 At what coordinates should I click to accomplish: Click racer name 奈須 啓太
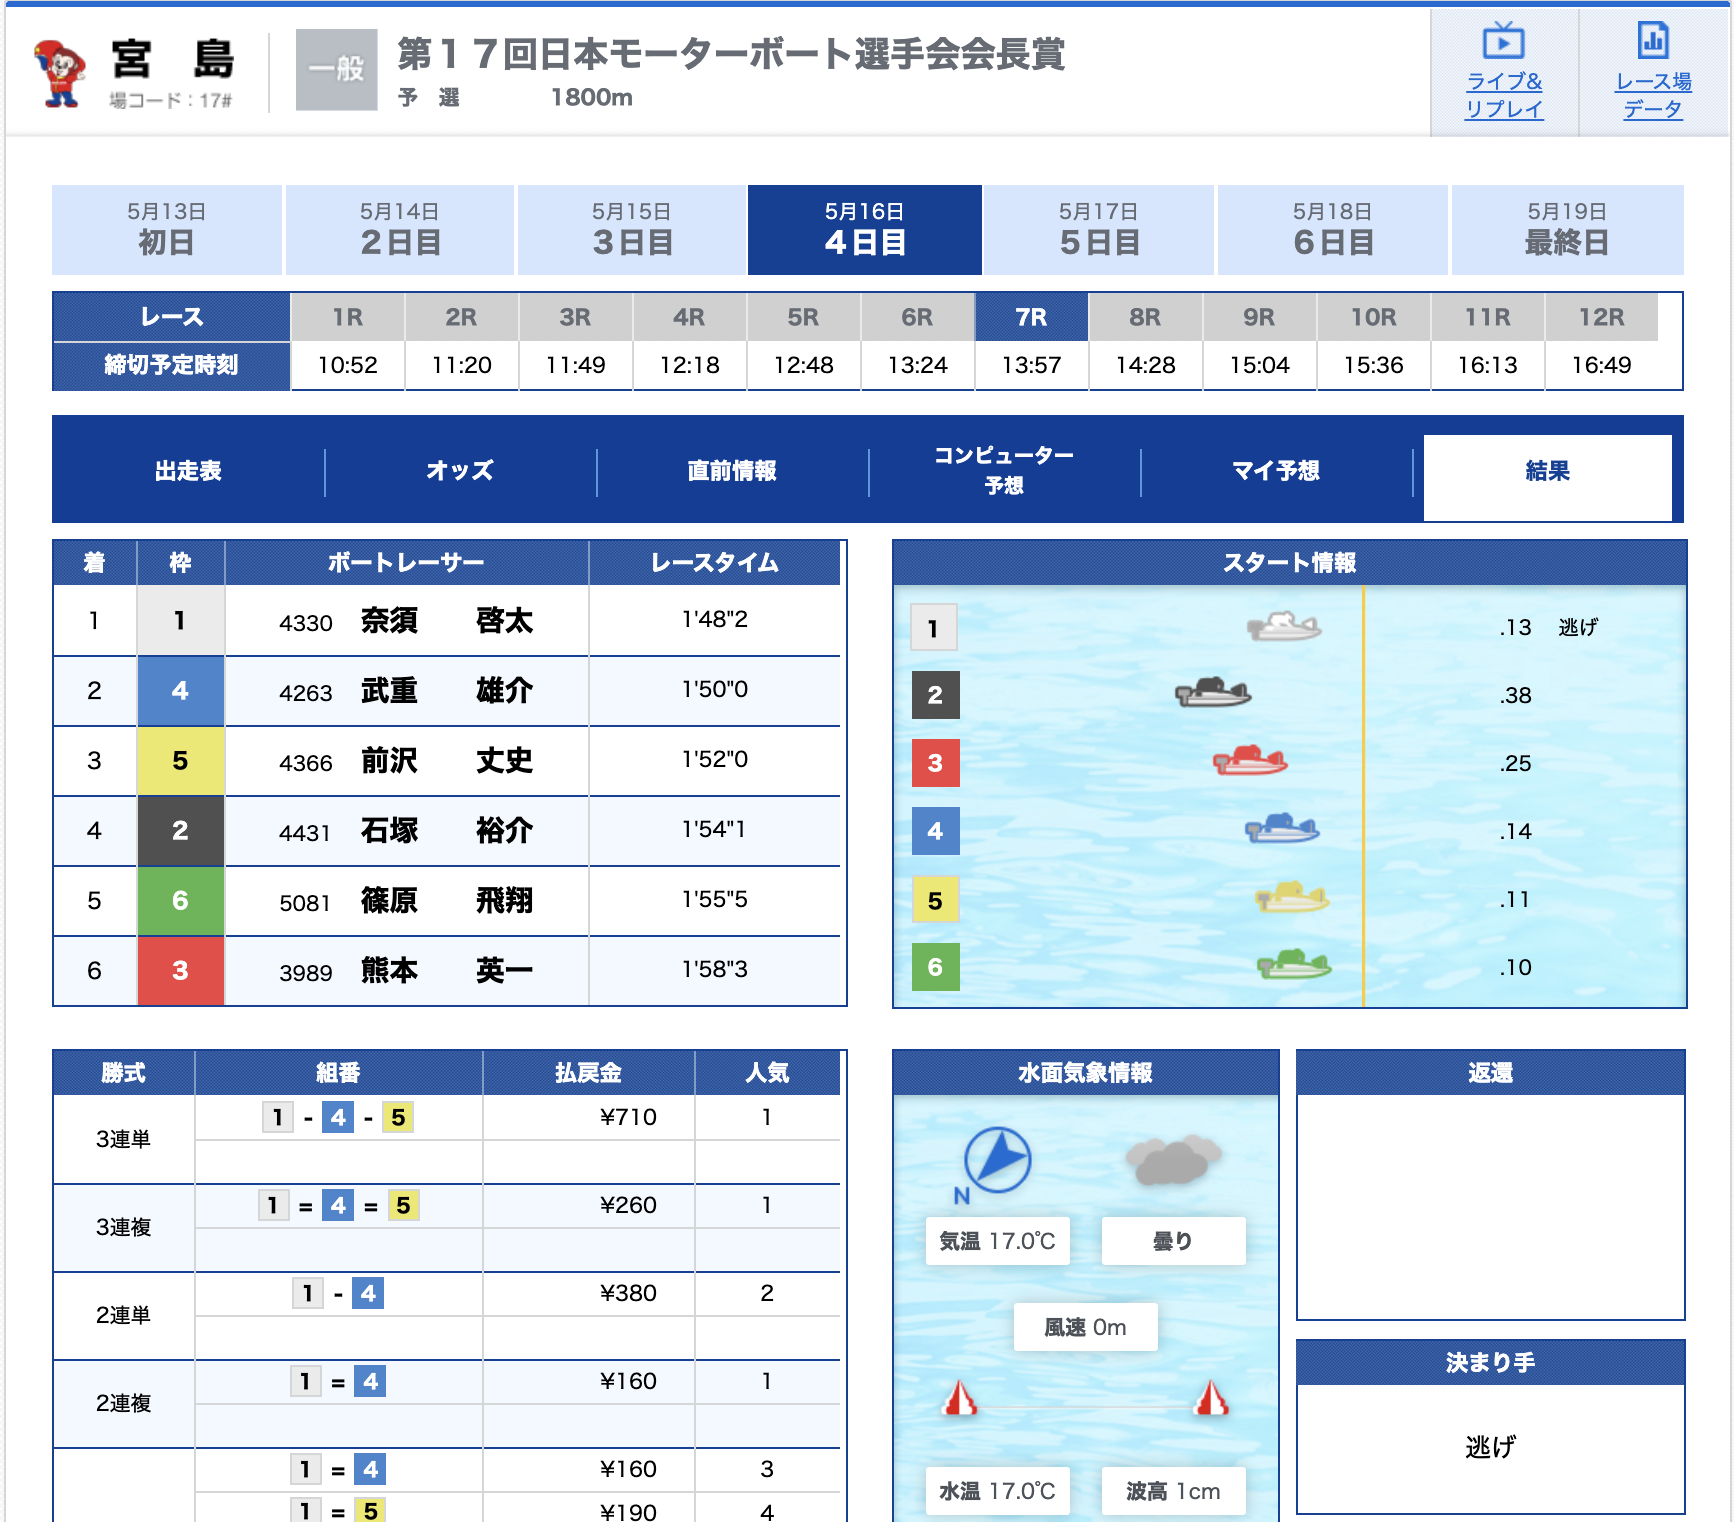446,621
